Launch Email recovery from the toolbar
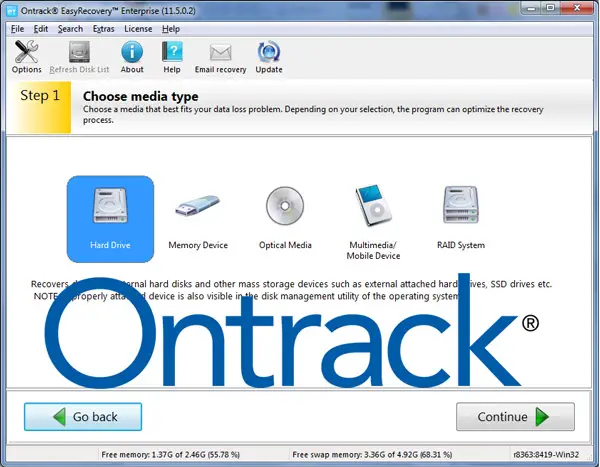Viewport: 600px width, 467px height. (x=220, y=57)
